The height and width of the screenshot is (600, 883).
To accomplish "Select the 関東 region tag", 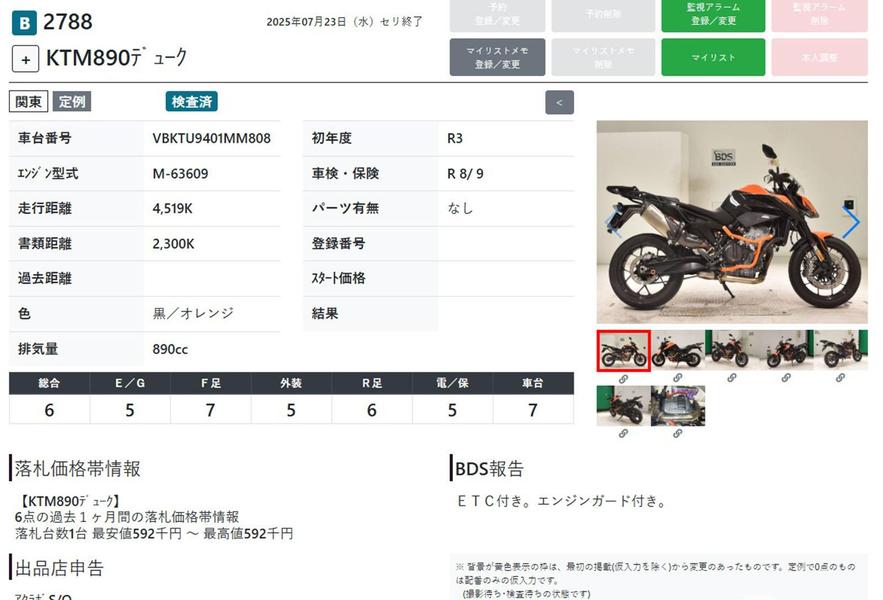I will tap(29, 101).
